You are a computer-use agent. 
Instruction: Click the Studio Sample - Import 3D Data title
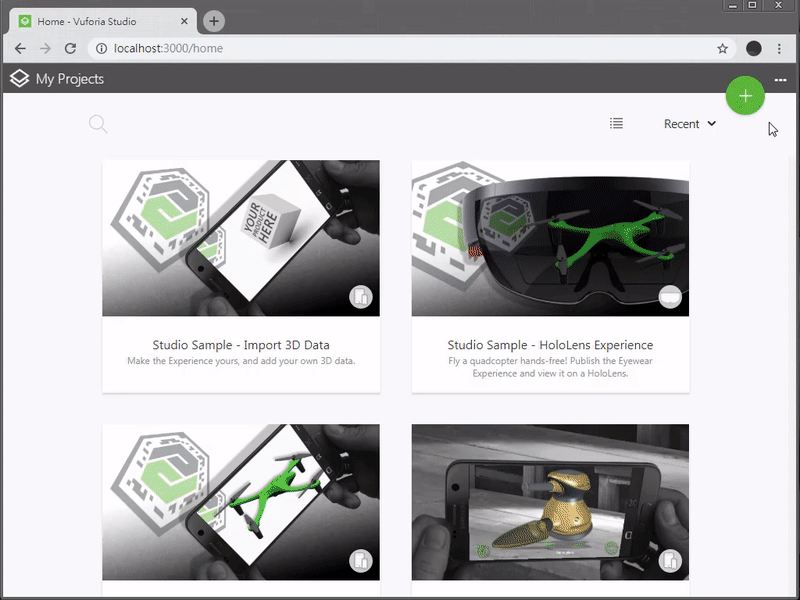point(241,345)
